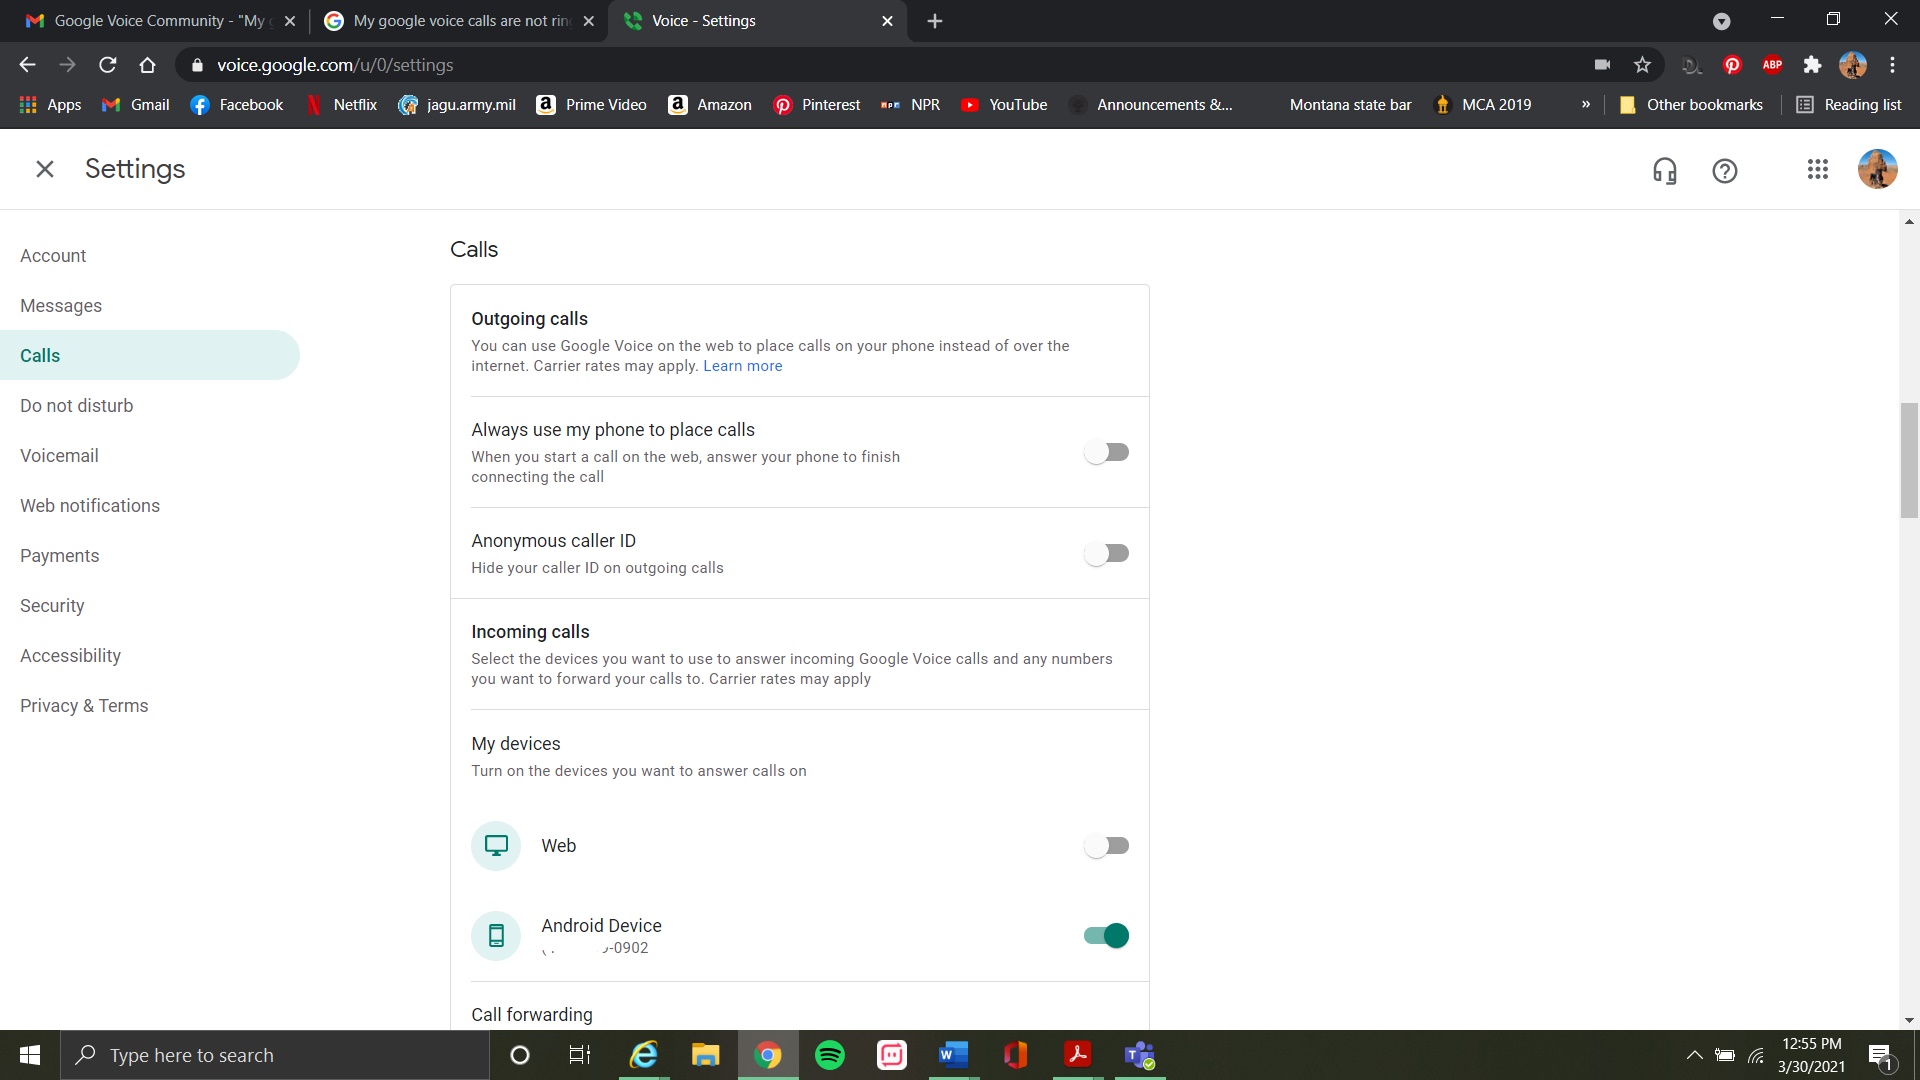Click the Android Device phone icon
The height and width of the screenshot is (1080, 1920).
[496, 936]
